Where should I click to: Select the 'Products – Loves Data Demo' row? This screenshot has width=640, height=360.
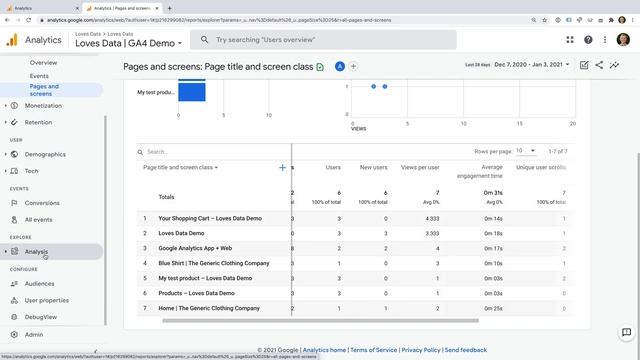[x=355, y=293]
